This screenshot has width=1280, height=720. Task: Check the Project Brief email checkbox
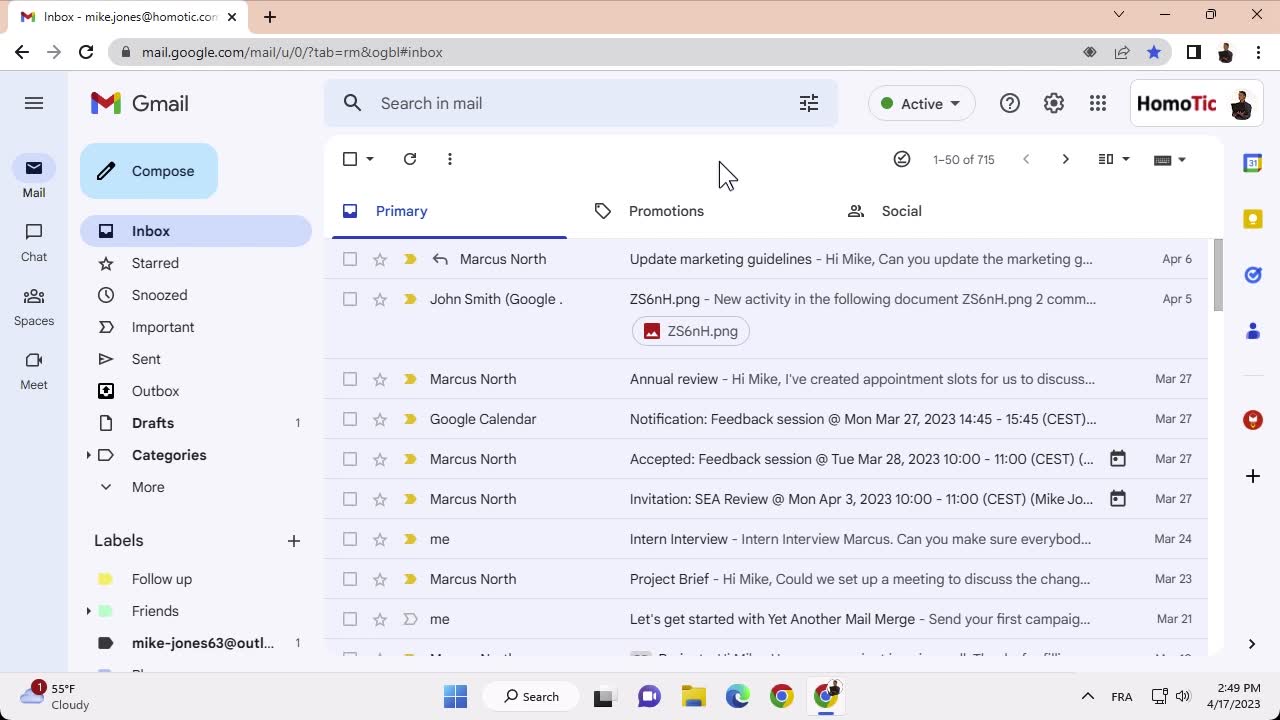coord(350,579)
